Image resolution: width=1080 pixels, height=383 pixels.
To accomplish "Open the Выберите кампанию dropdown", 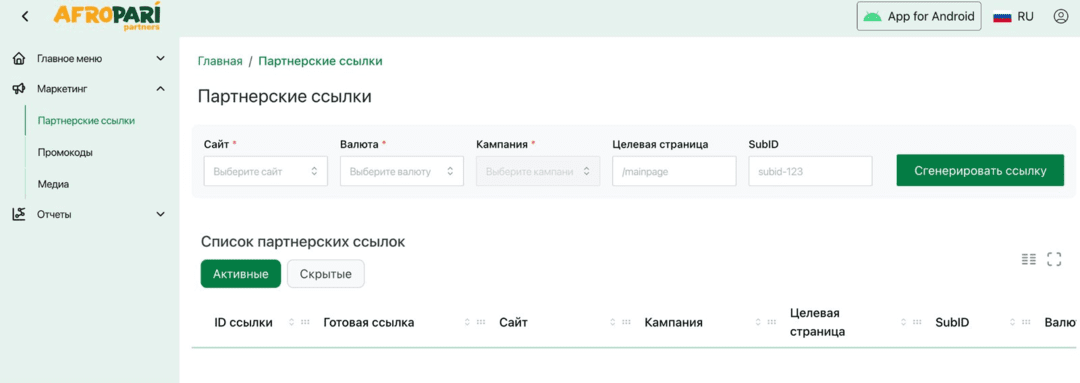I will (538, 171).
